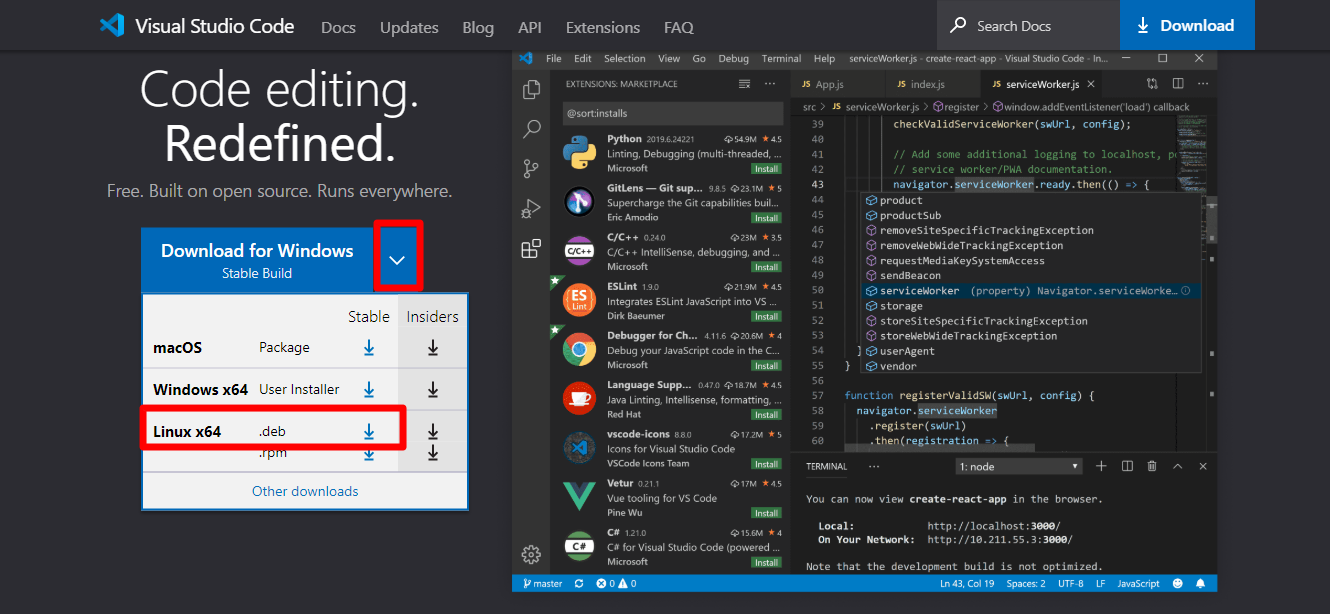Download Linux .rpm Insiders build
Image resolution: width=1330 pixels, height=614 pixels.
433,453
